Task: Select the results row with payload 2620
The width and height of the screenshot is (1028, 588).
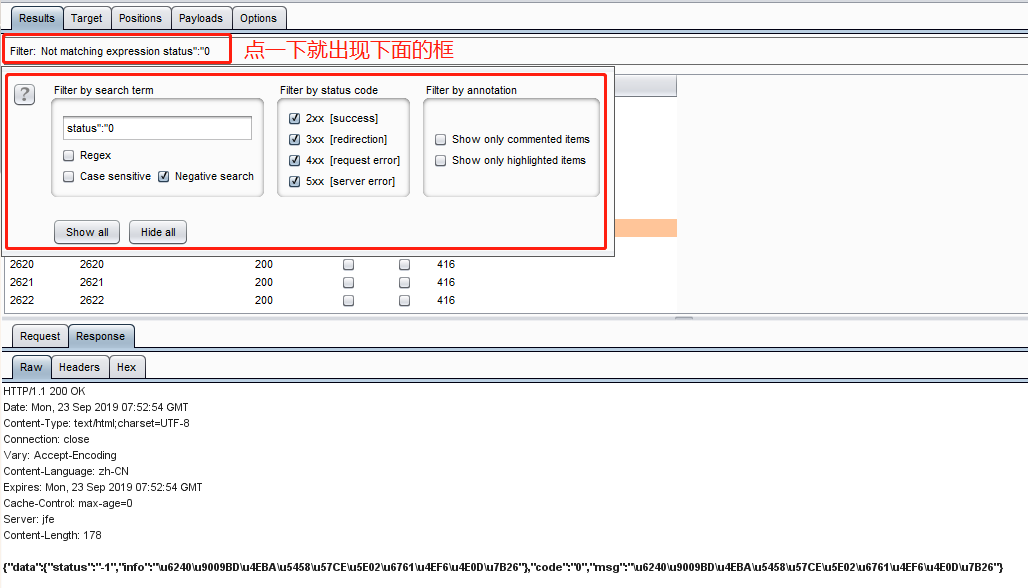Action: coord(340,264)
